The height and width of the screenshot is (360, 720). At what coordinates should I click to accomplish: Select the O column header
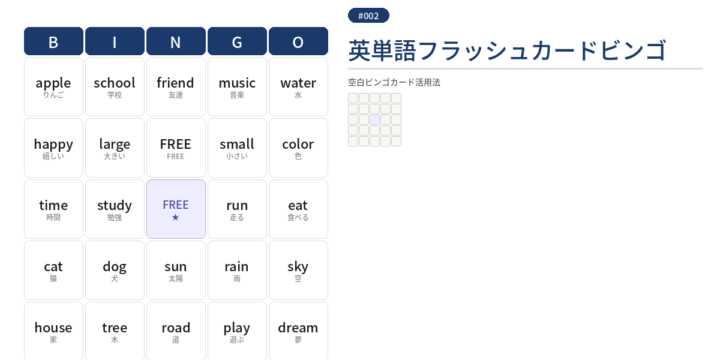click(x=298, y=41)
